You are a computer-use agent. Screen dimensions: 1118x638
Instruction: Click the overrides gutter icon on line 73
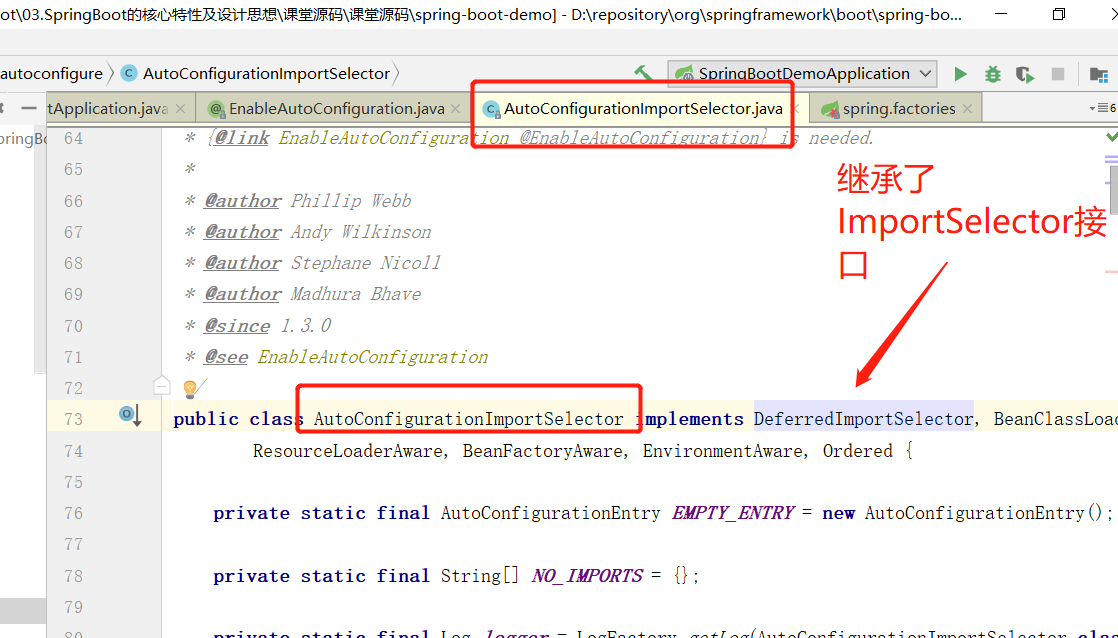pos(126,413)
